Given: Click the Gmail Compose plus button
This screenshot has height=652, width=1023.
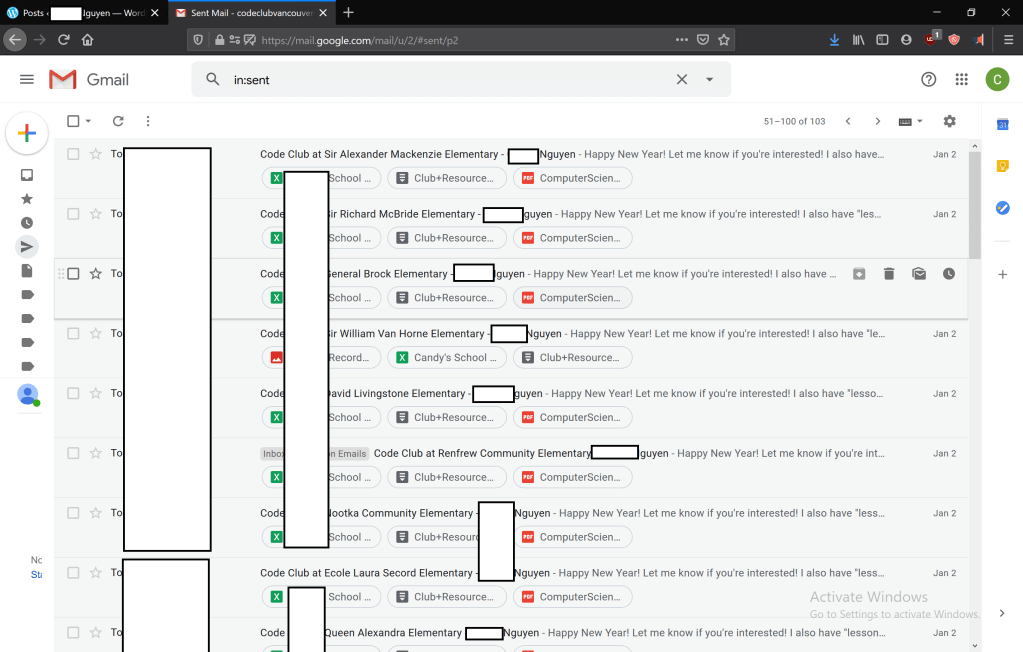Looking at the screenshot, I should [x=27, y=134].
